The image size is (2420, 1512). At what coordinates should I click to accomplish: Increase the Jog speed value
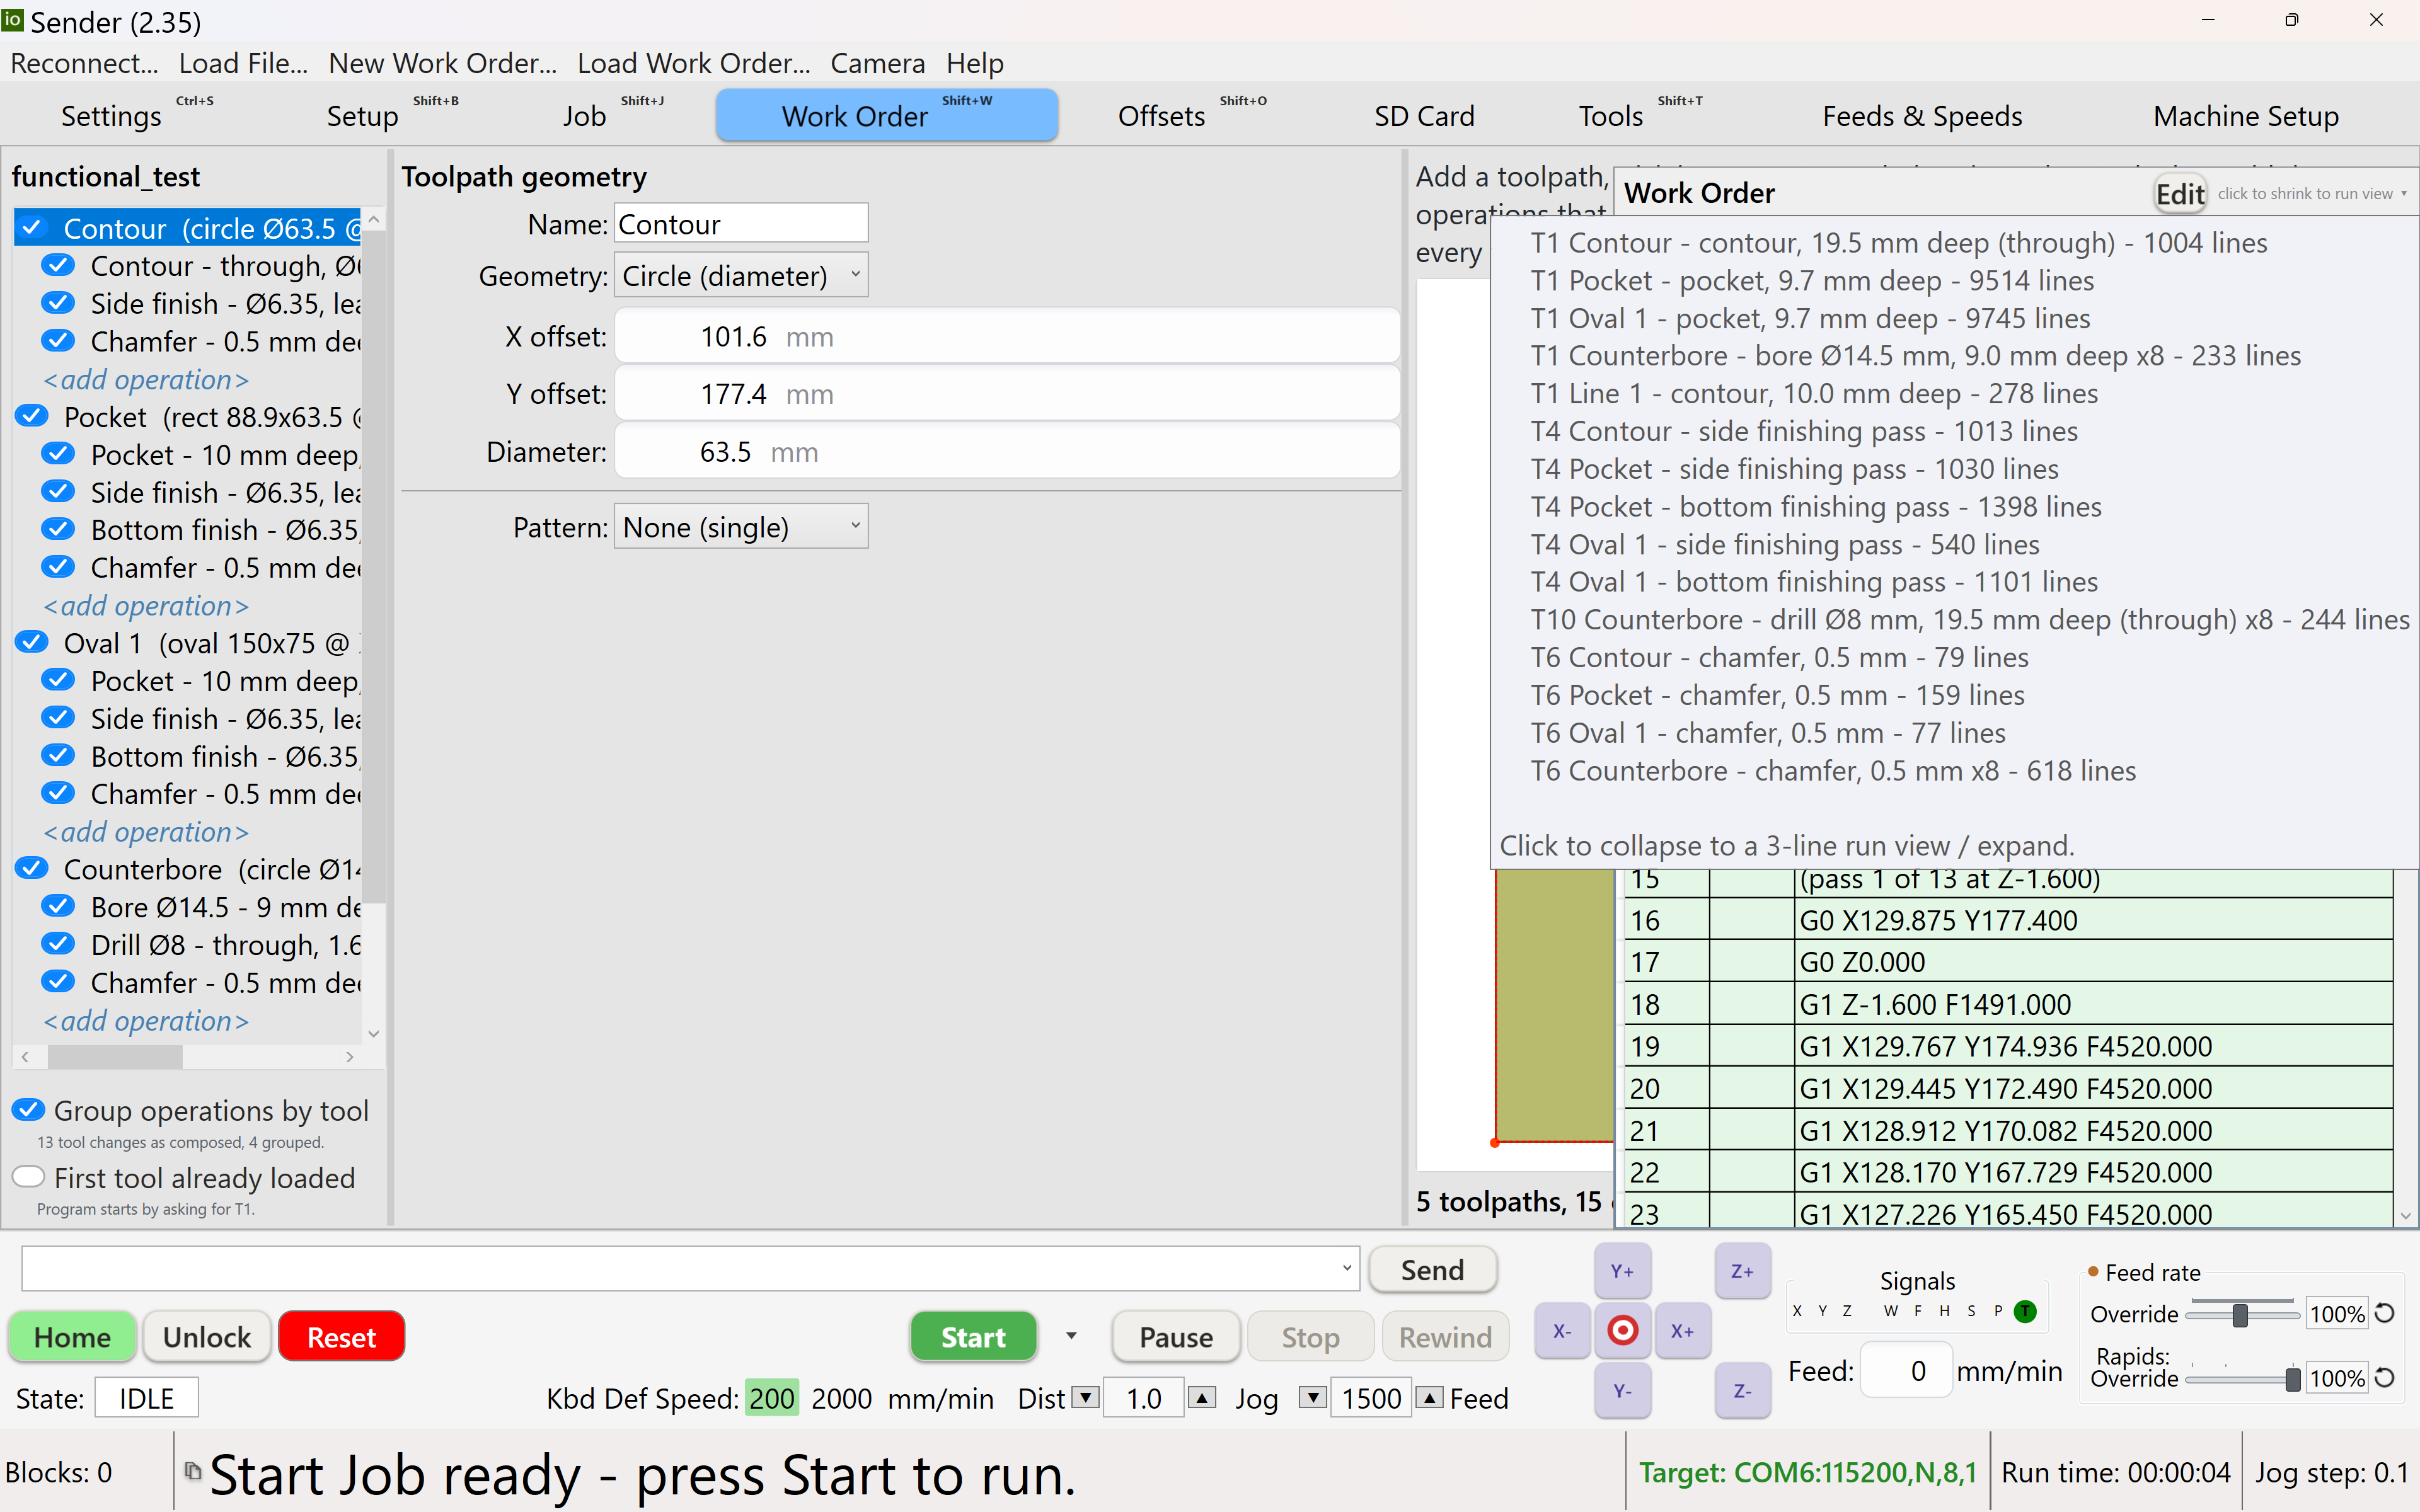point(1430,1398)
